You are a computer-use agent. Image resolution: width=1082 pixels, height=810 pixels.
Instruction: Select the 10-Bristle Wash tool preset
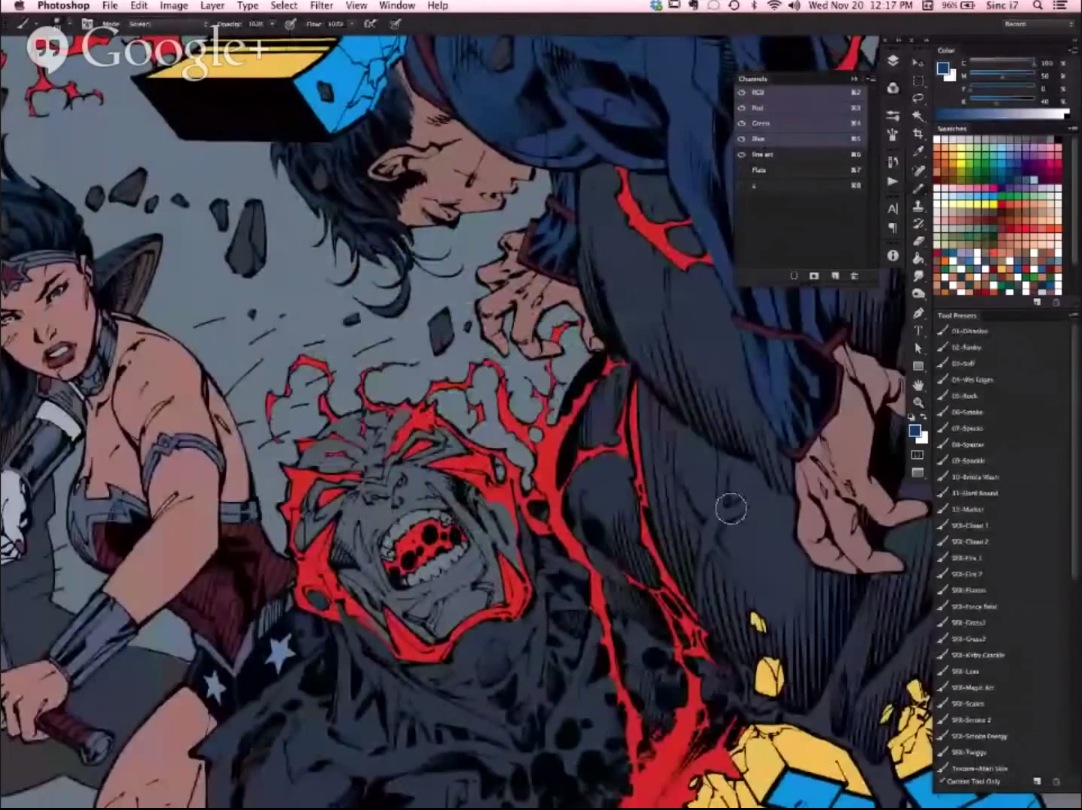1001,477
